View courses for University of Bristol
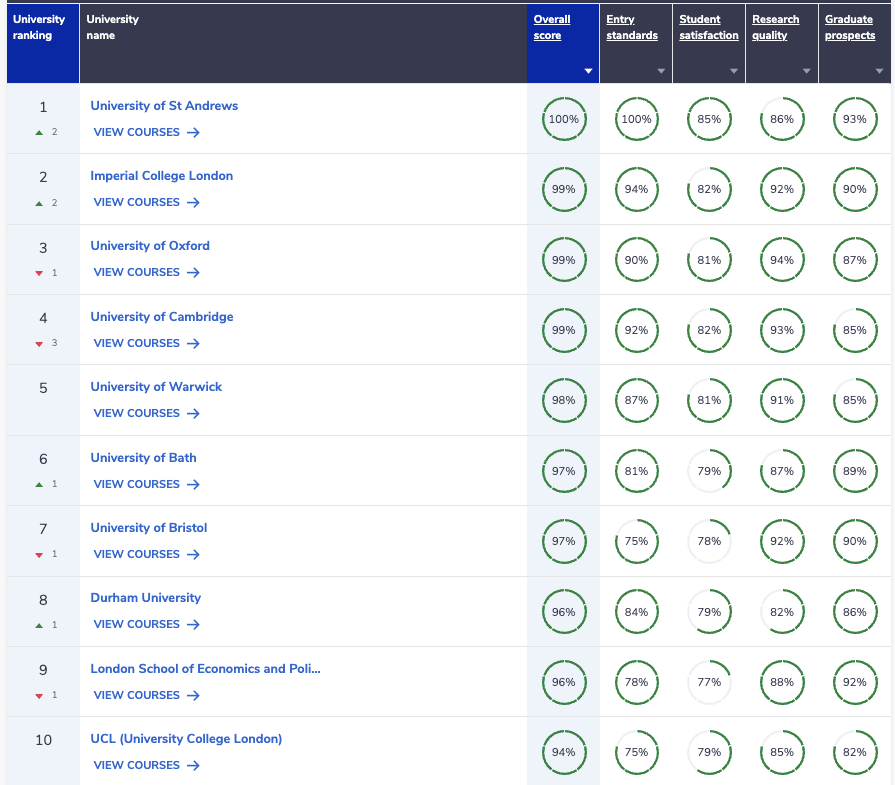 147,554
